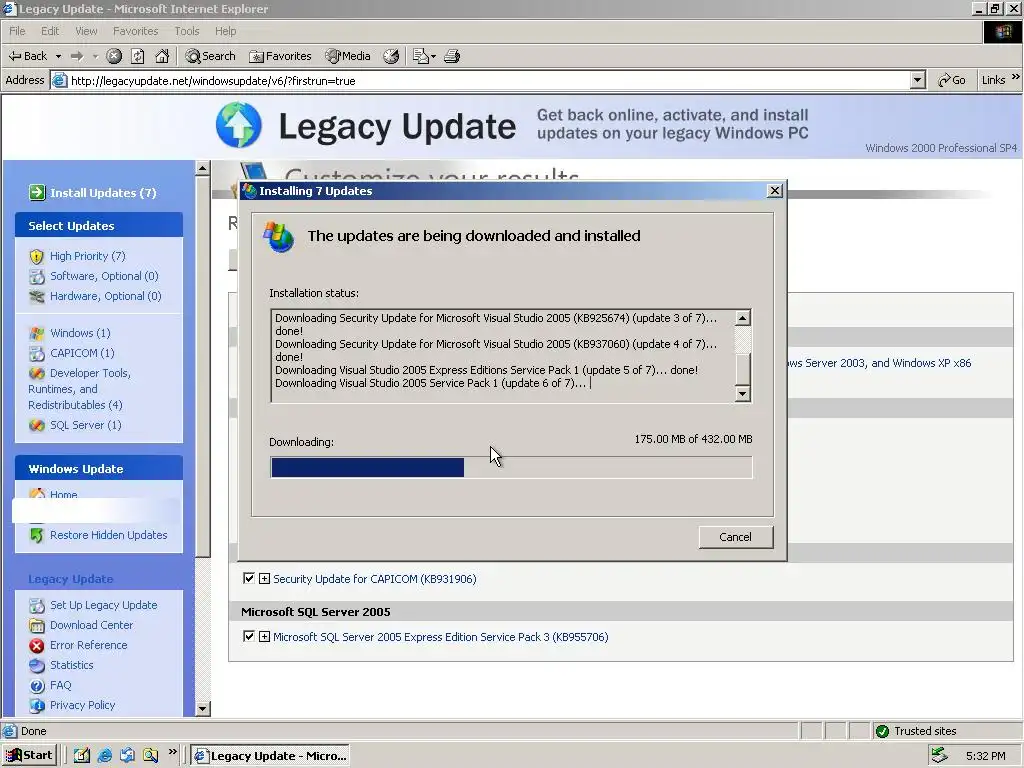This screenshot has height=768, width=1024.
Task: Click the Stop toolbar icon
Action: [x=114, y=56]
